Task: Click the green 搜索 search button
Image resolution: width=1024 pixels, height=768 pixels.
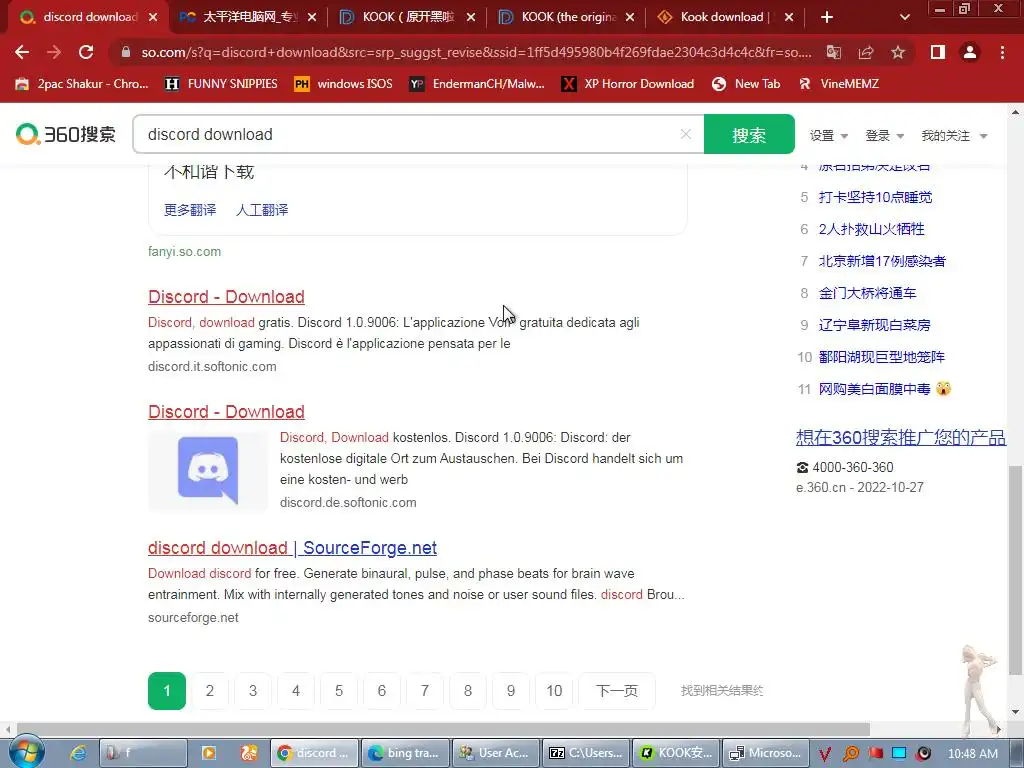Action: point(749,135)
